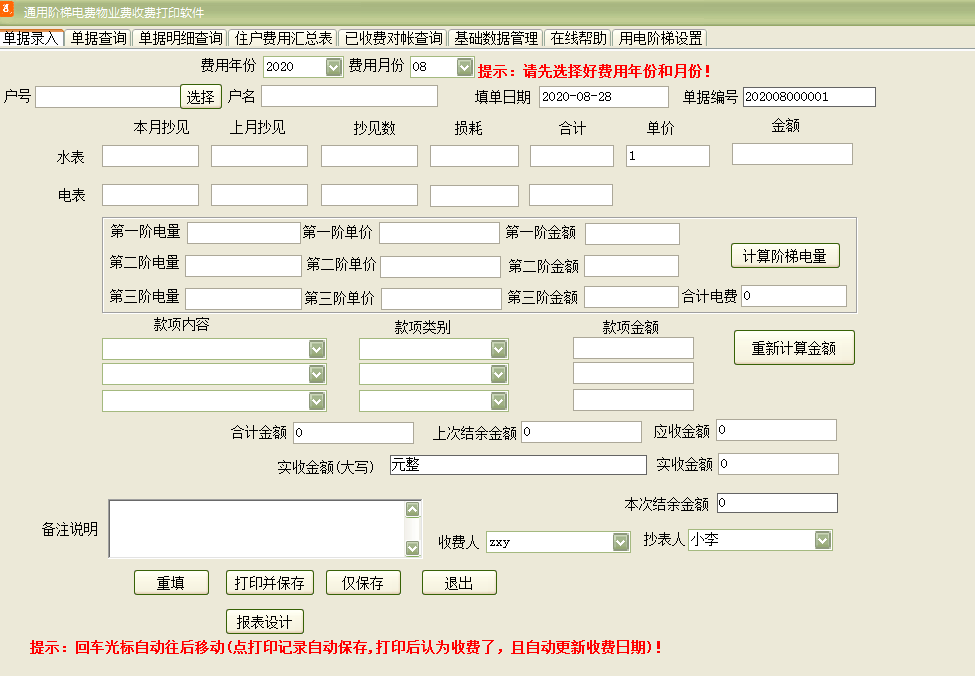Viewport: 975px width, 676px height.
Task: Switch to the 单据查询 tab
Action: (x=98, y=38)
